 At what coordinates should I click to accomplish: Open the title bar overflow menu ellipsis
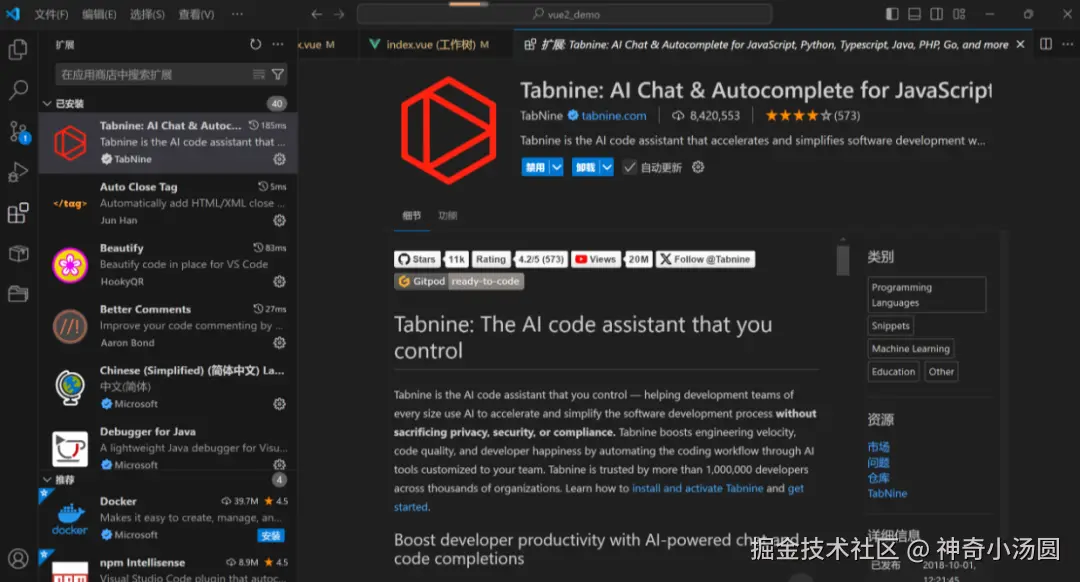(237, 14)
